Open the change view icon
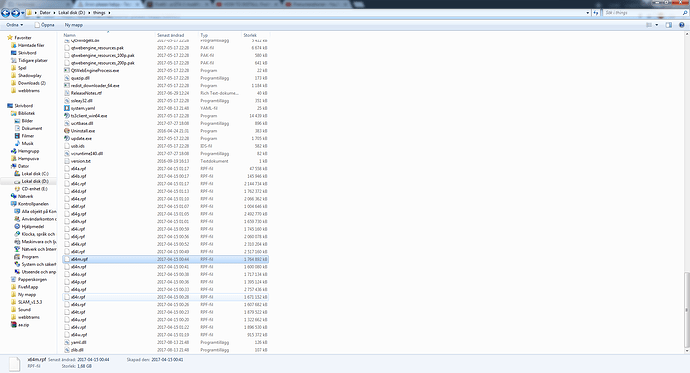This screenshot has height=373, width=690. (649, 25)
